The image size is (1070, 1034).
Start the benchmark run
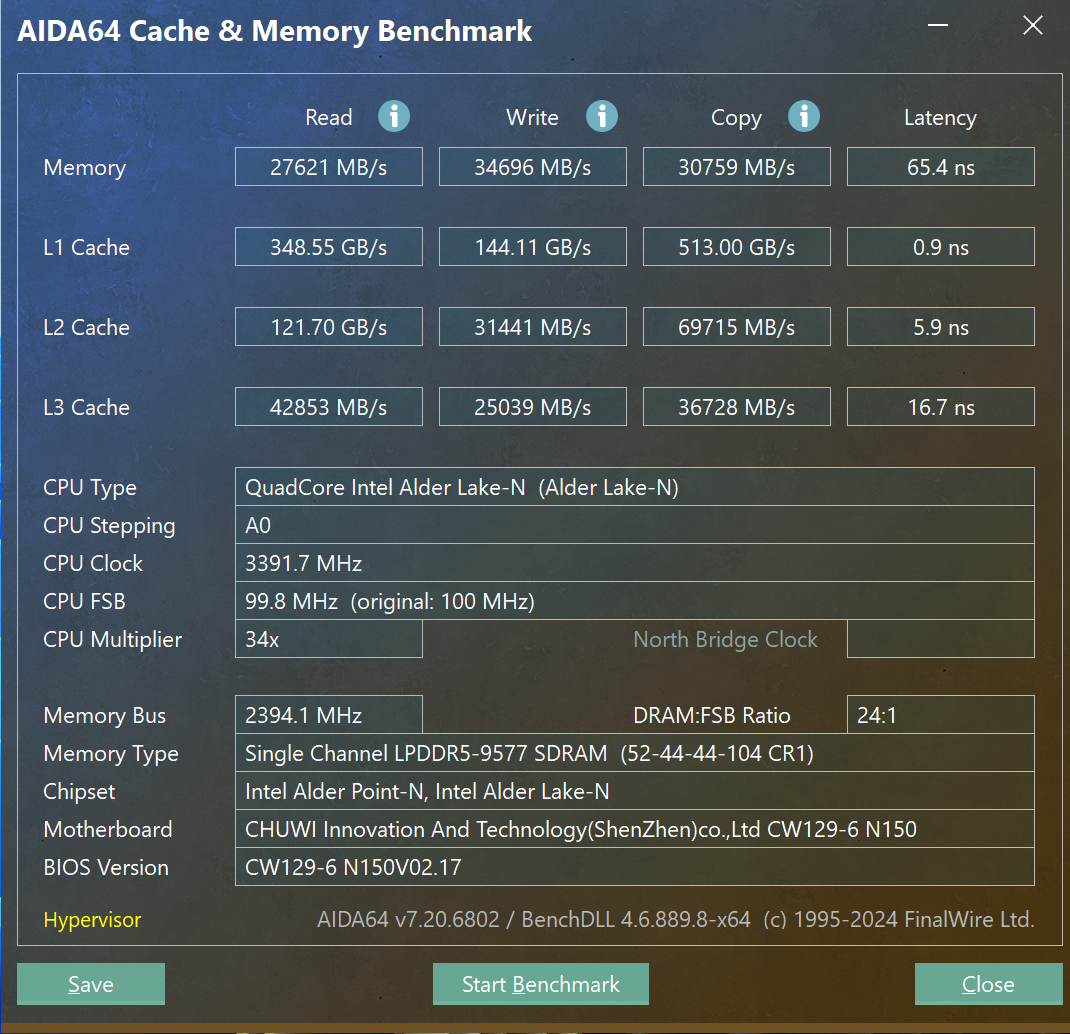[540, 983]
